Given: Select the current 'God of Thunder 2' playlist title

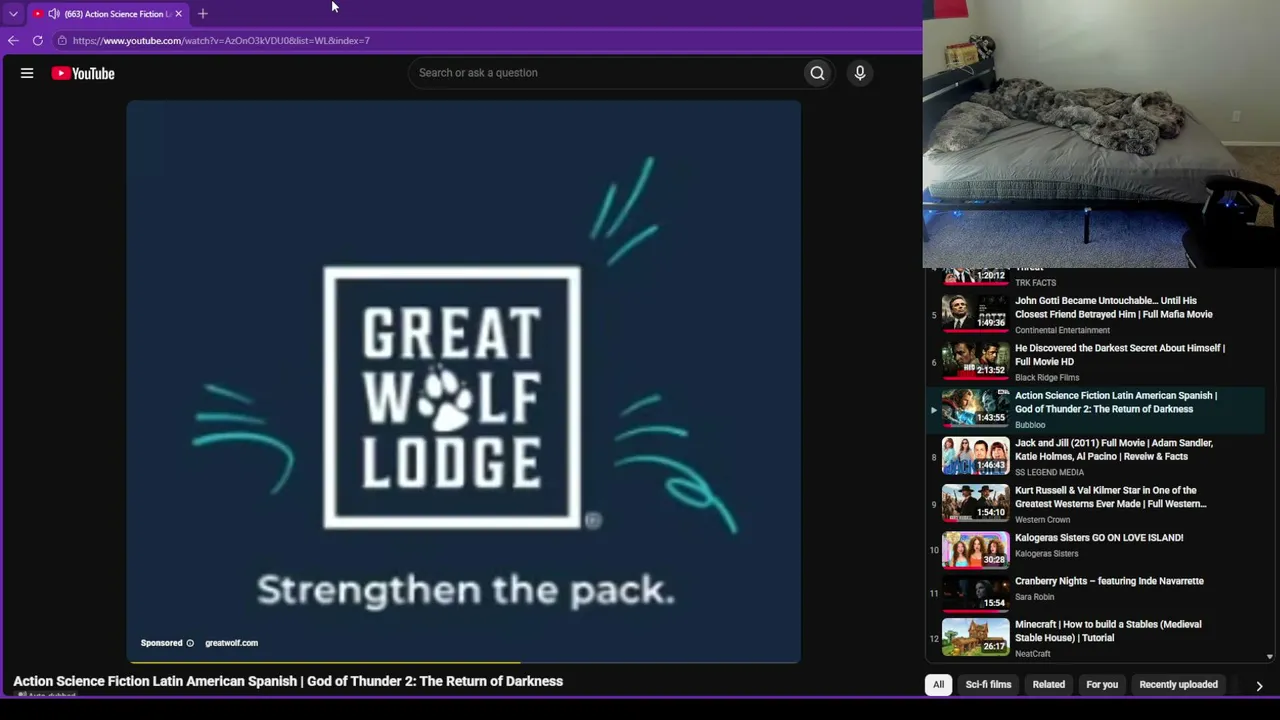Looking at the screenshot, I should pos(1116,402).
